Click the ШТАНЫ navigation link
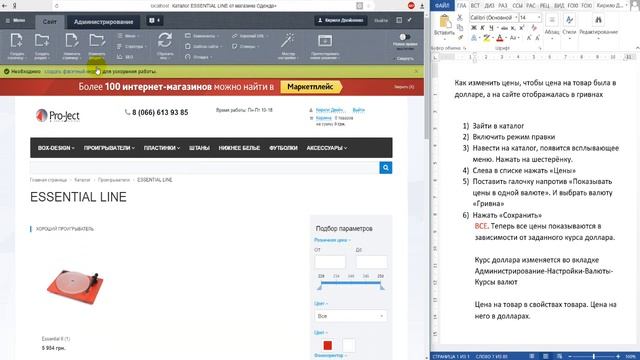The height and width of the screenshot is (360, 640). (x=199, y=148)
